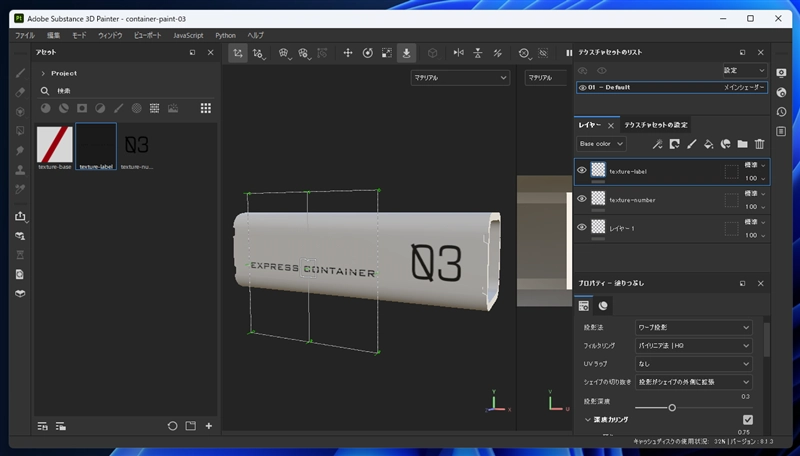Add a folder using the layers folder icon
This screenshot has height=456, width=800.
pos(742,144)
